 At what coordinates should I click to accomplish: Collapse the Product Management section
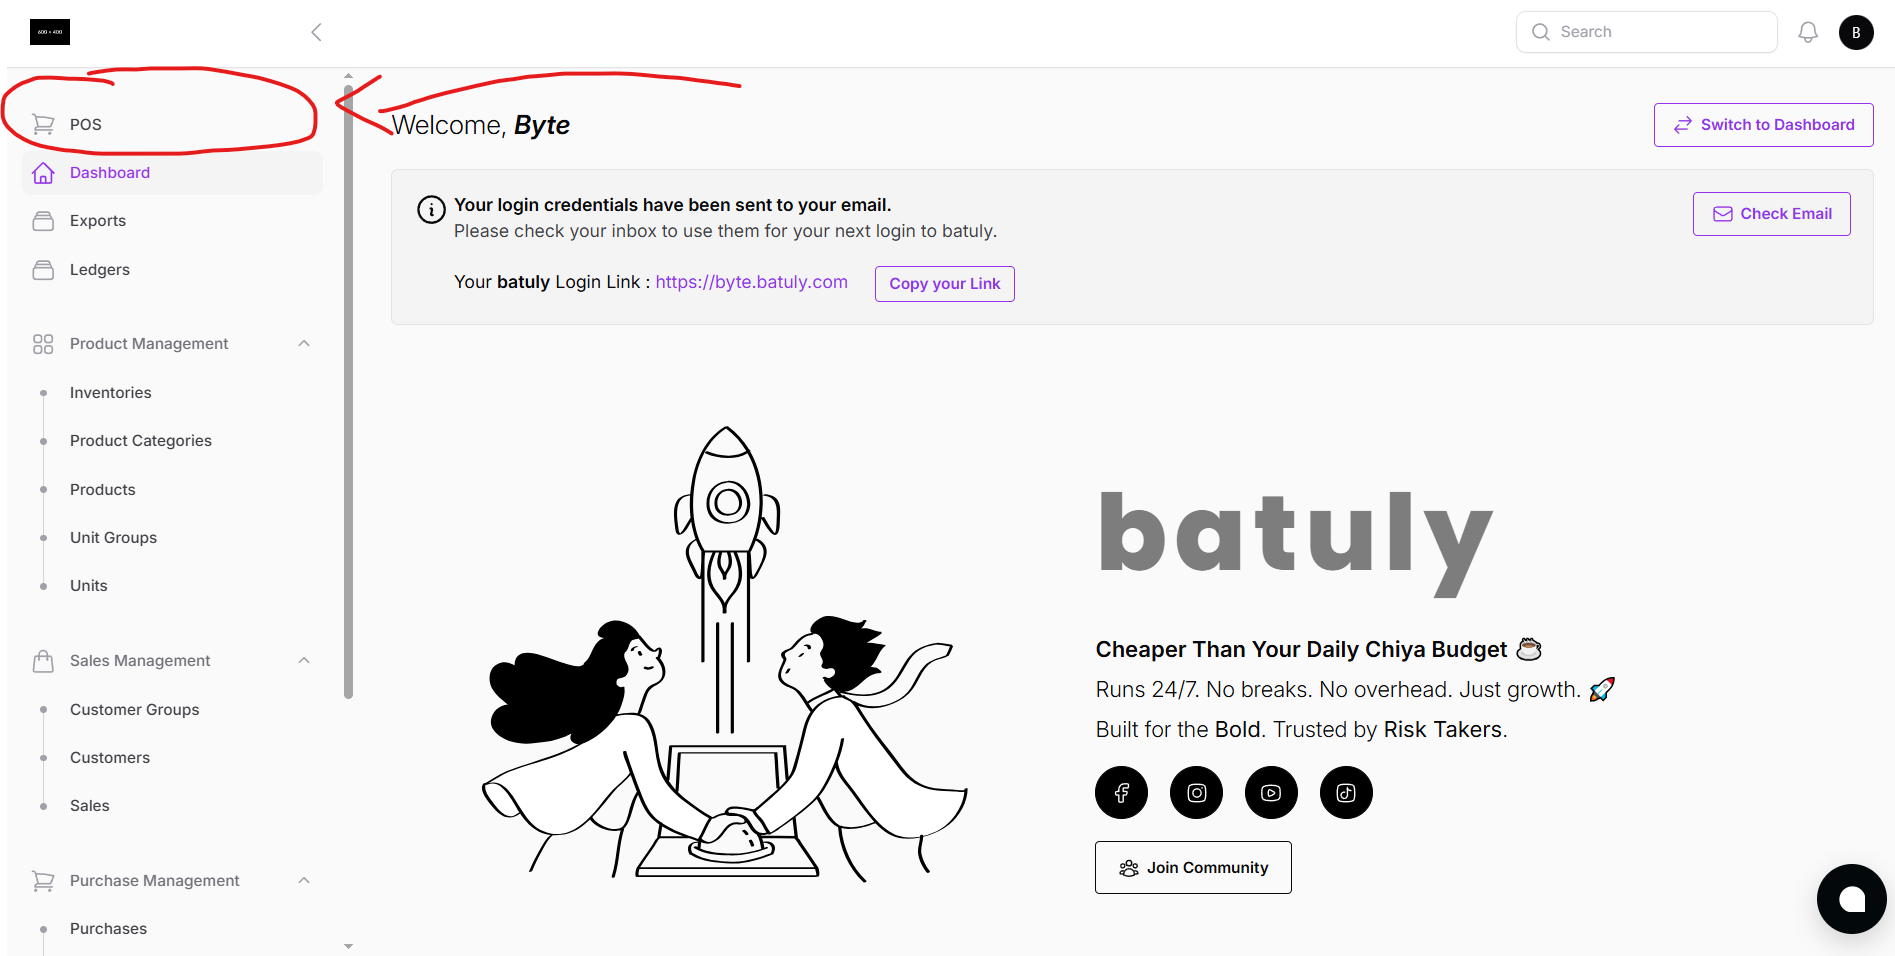[304, 343]
